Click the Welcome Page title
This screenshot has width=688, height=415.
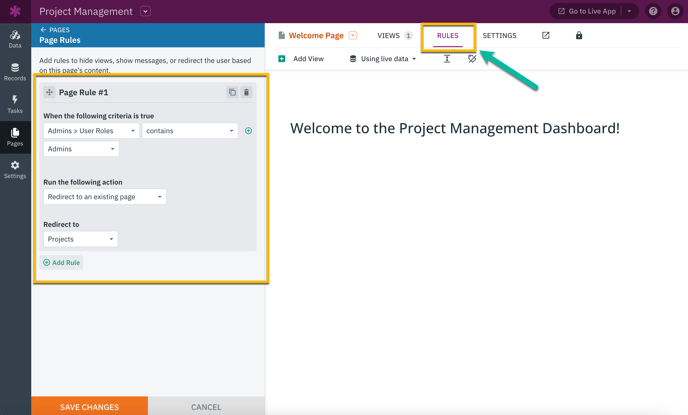click(316, 36)
